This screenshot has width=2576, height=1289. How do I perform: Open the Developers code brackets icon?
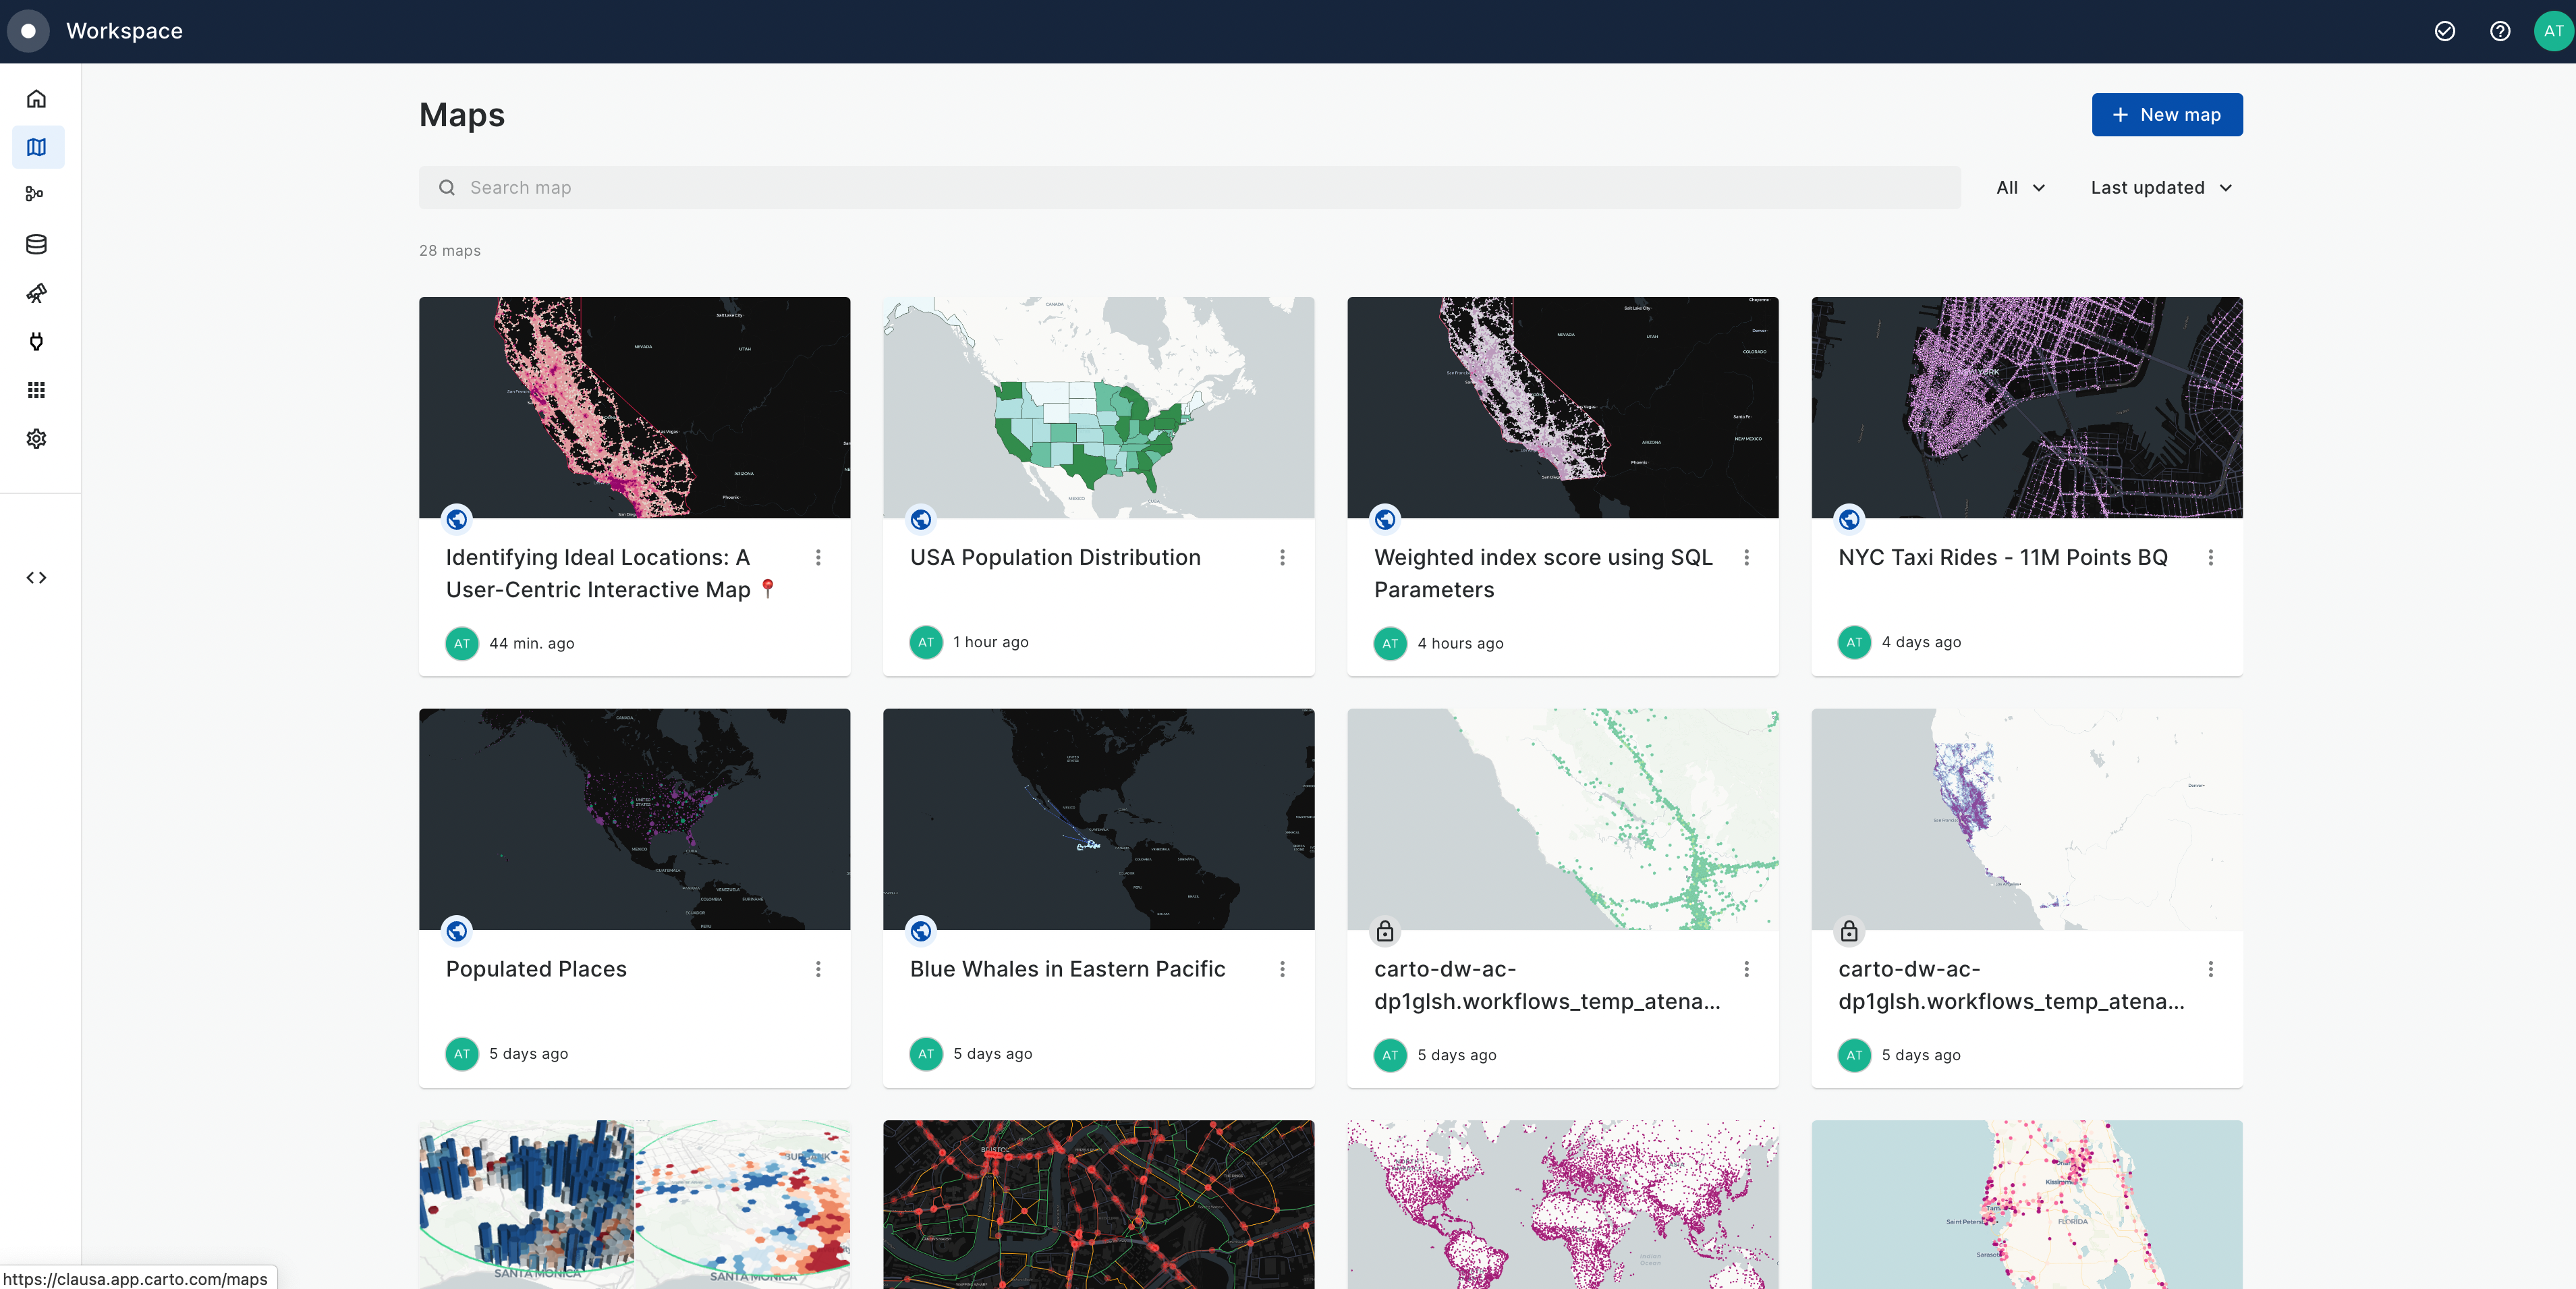point(37,577)
